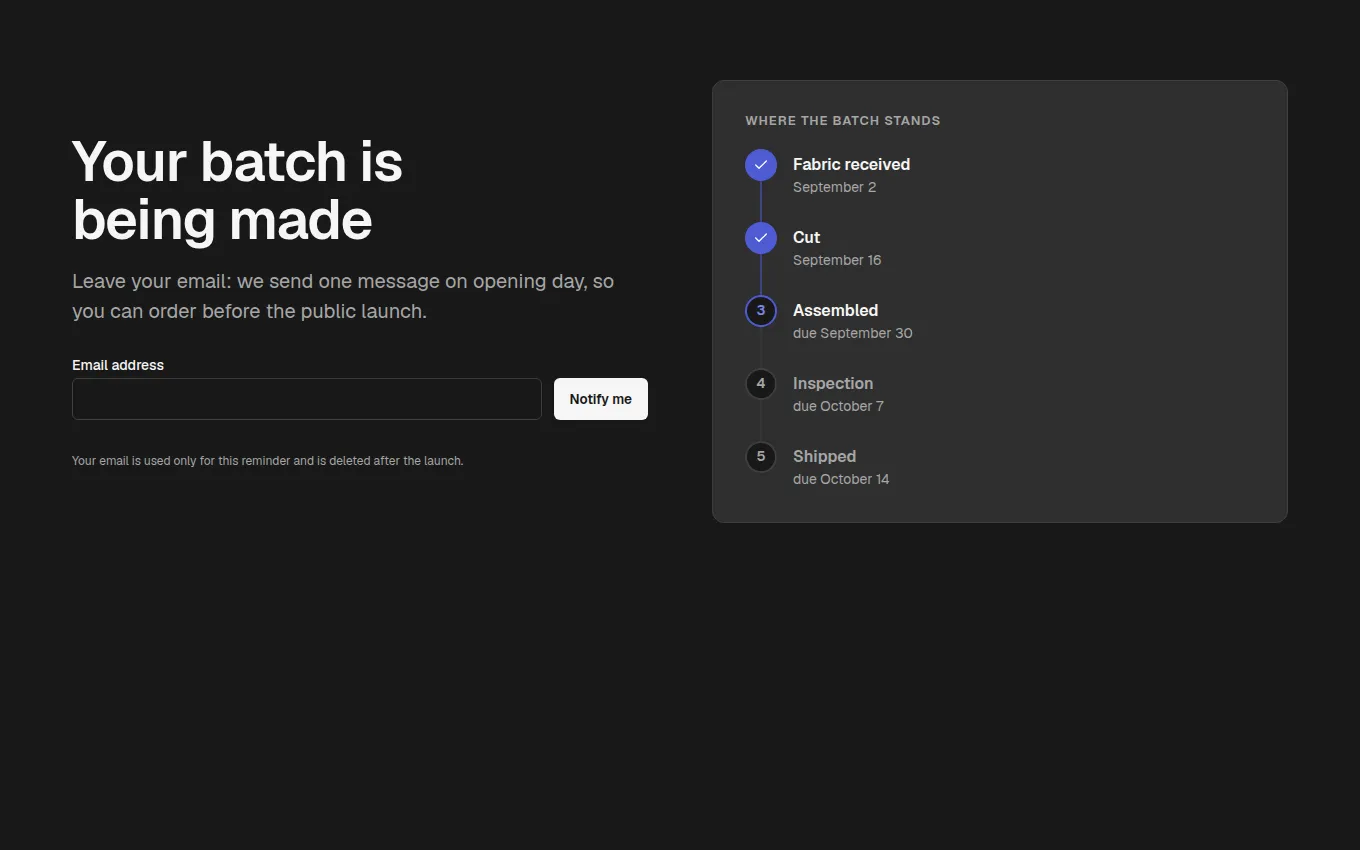Click the 'due September 30' text
The width and height of the screenshot is (1360, 850).
852,333
